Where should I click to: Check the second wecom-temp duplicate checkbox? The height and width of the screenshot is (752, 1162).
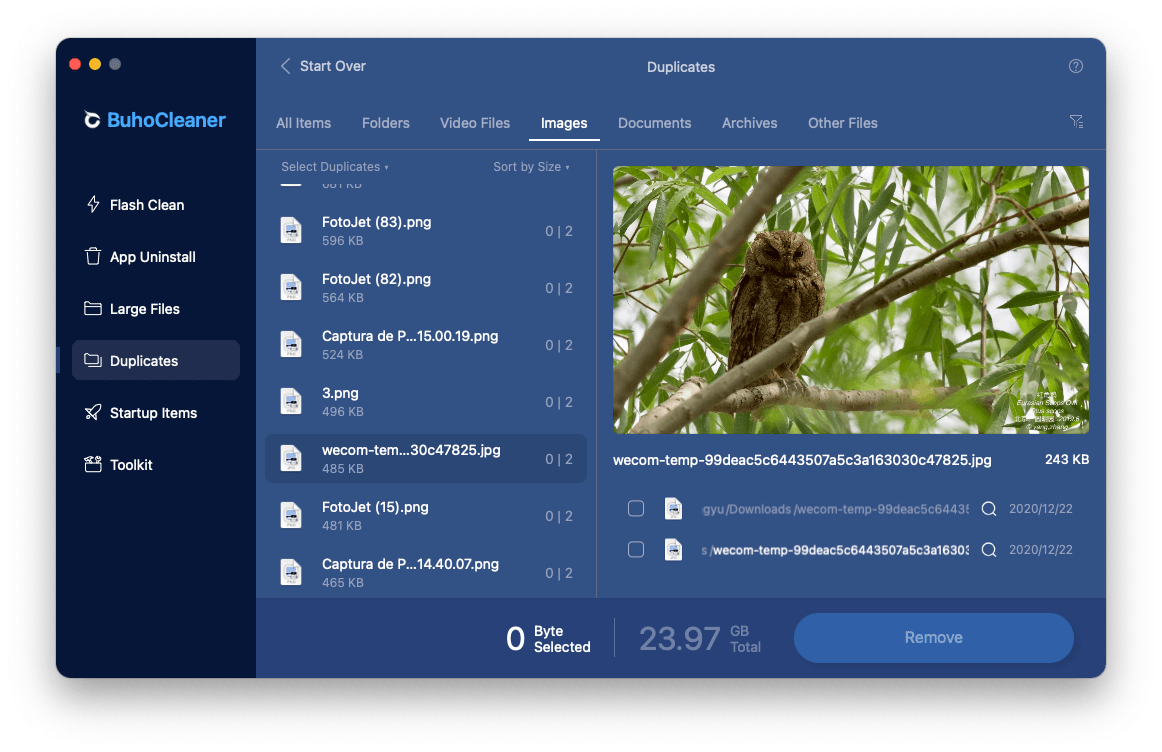coord(636,549)
